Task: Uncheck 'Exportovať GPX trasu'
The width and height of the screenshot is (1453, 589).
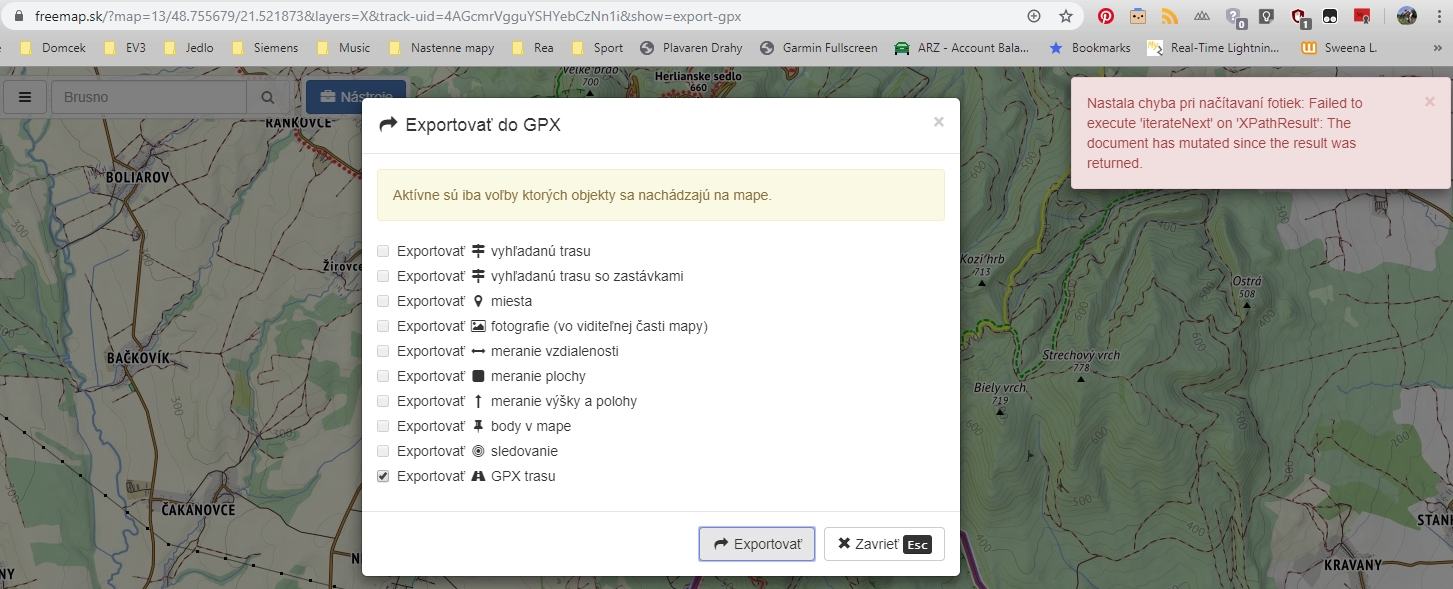Action: 382,476
